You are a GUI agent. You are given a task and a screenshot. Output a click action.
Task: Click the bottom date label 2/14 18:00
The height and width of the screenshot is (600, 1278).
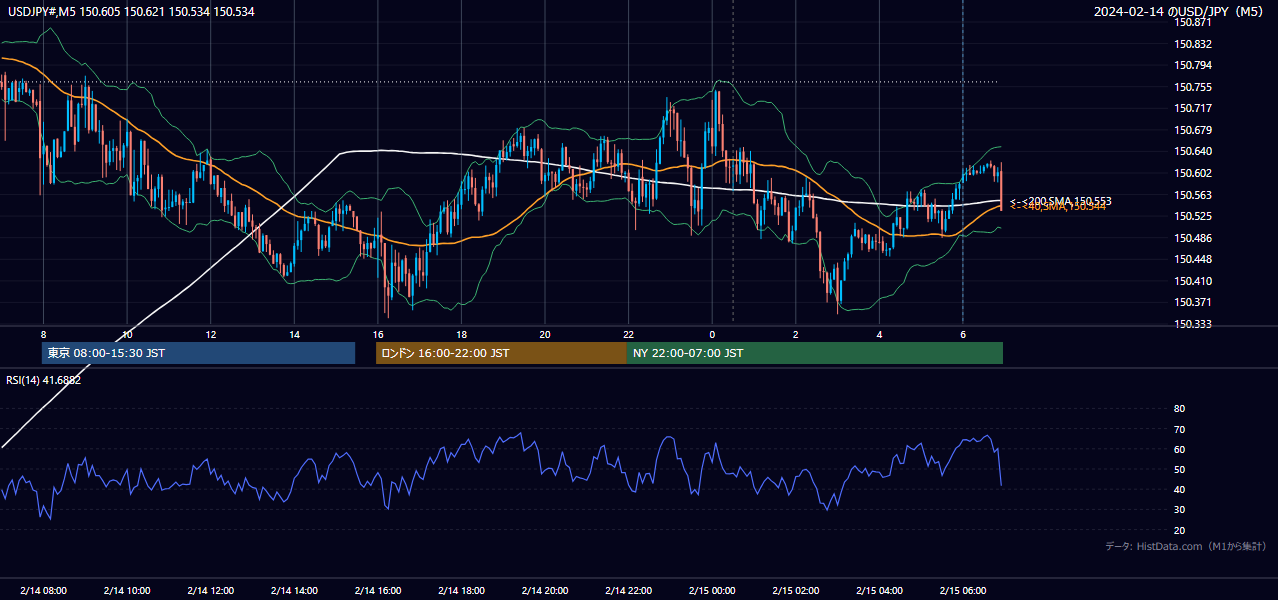click(x=461, y=590)
